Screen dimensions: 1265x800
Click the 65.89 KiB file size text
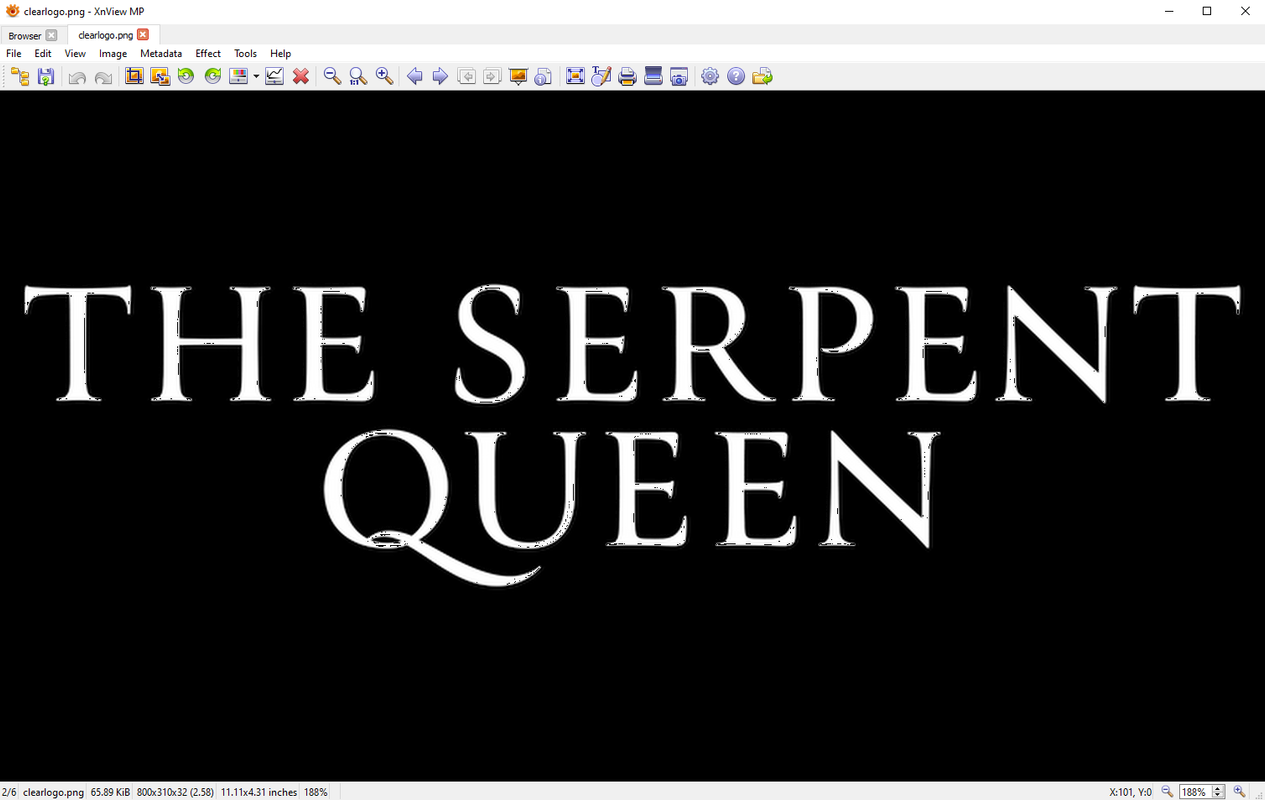click(x=110, y=792)
